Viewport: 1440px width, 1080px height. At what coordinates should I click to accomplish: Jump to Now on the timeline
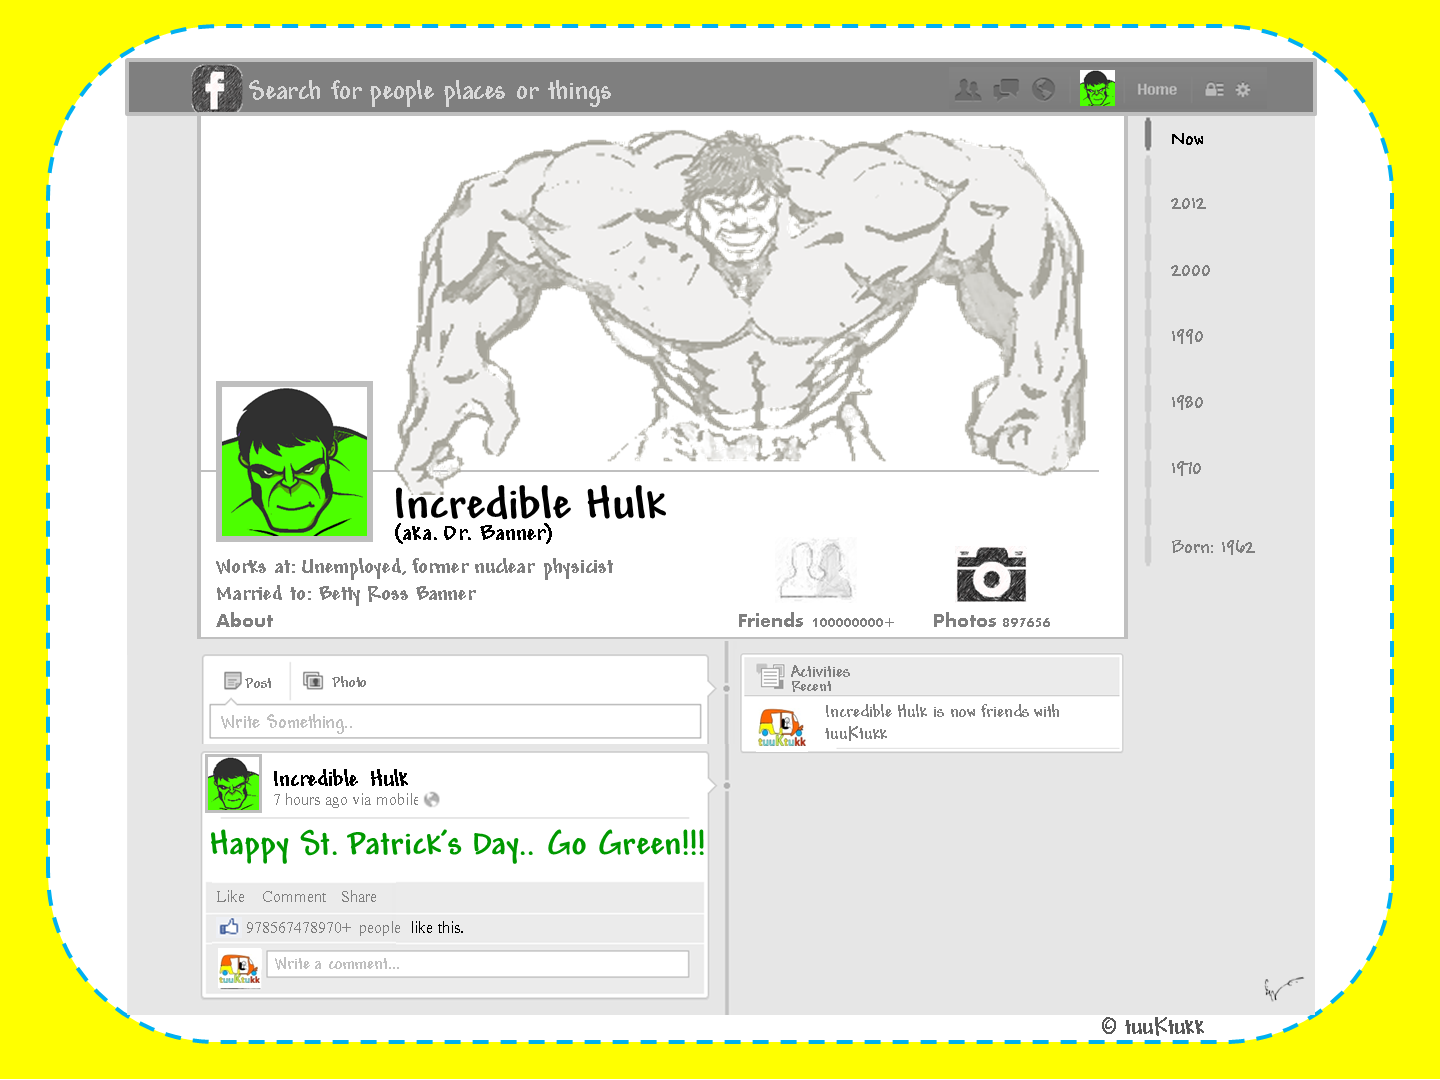coord(1187,139)
